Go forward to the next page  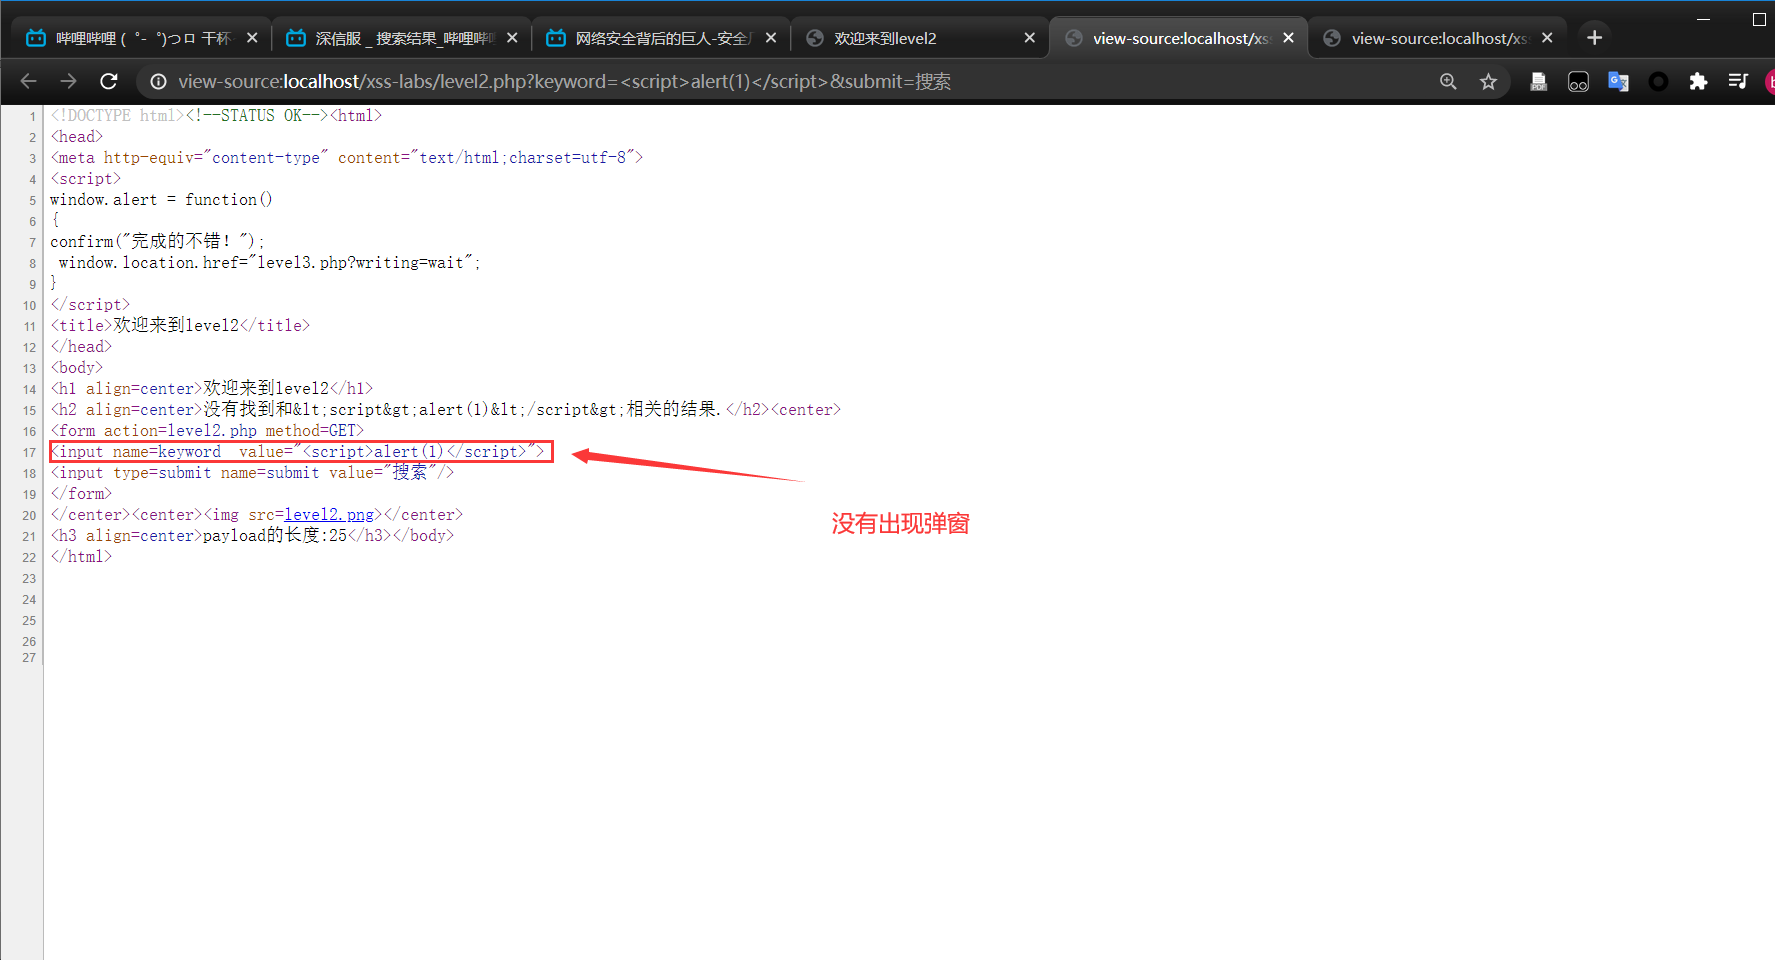point(68,81)
